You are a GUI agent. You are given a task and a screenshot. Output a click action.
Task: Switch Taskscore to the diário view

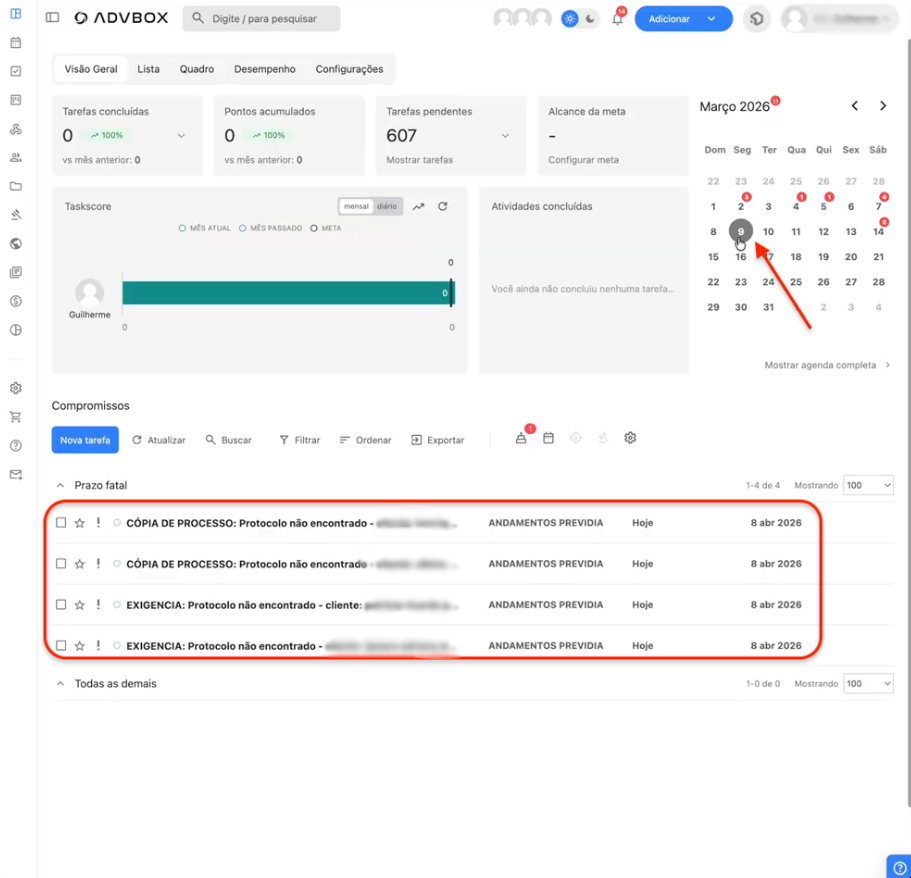coord(387,206)
